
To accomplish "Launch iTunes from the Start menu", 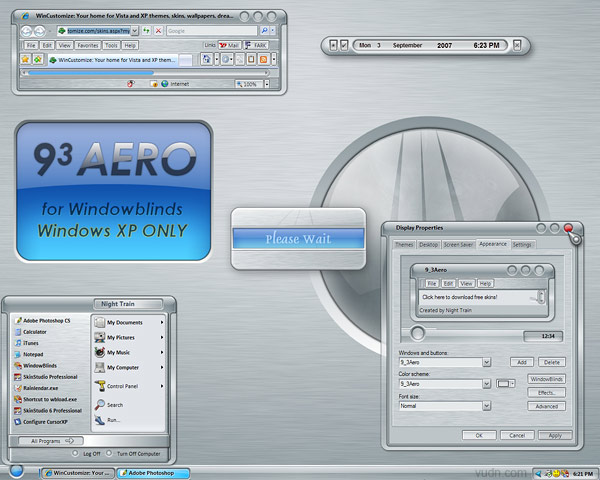I will pyautogui.click(x=27, y=343).
